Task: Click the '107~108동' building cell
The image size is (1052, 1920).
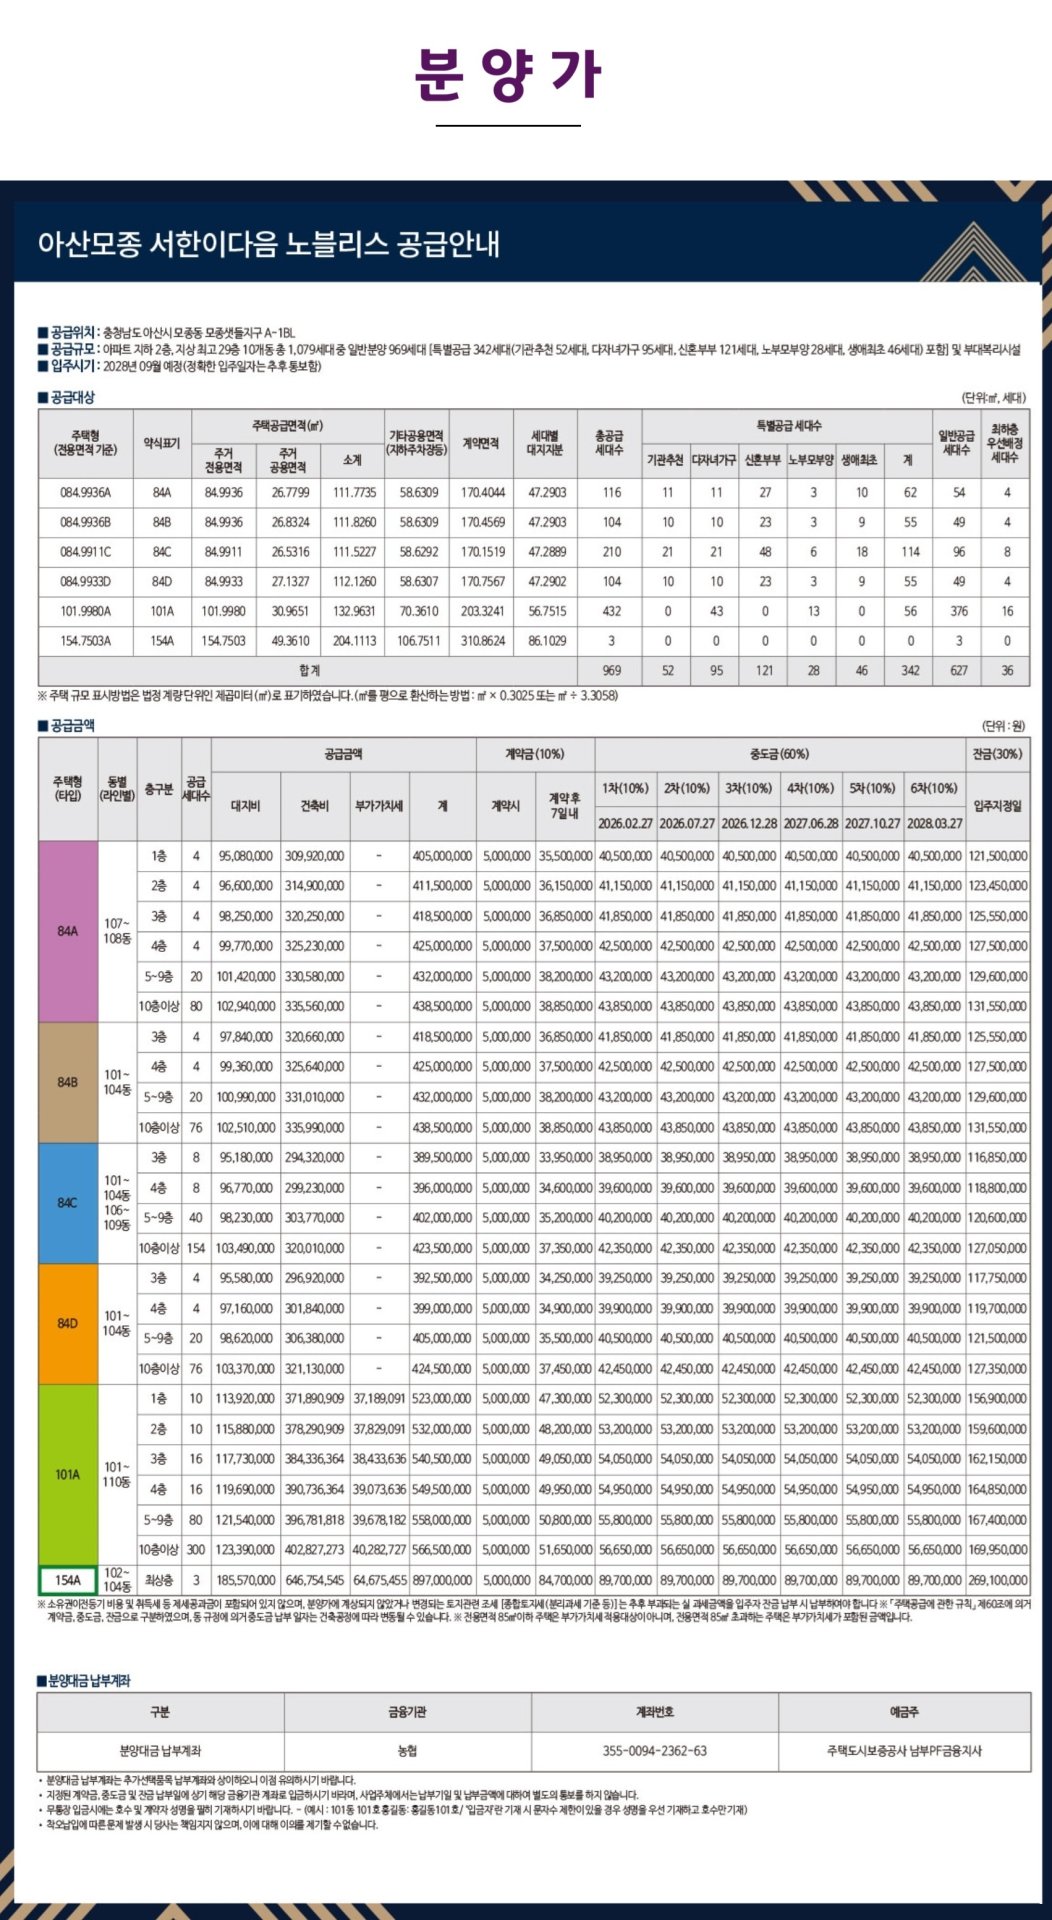Action: [117, 931]
